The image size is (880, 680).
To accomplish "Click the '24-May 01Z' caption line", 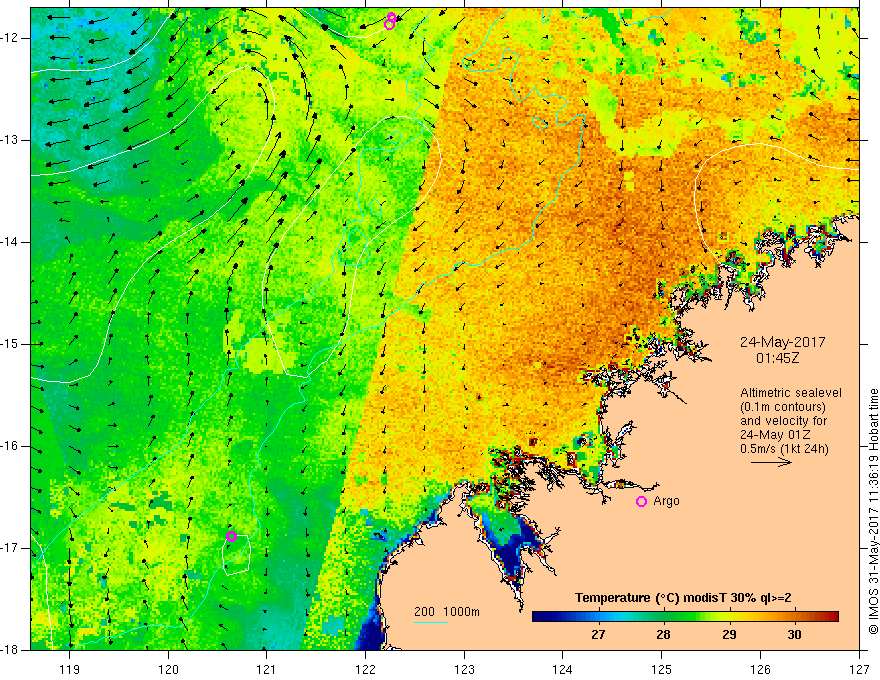I will (x=775, y=435).
